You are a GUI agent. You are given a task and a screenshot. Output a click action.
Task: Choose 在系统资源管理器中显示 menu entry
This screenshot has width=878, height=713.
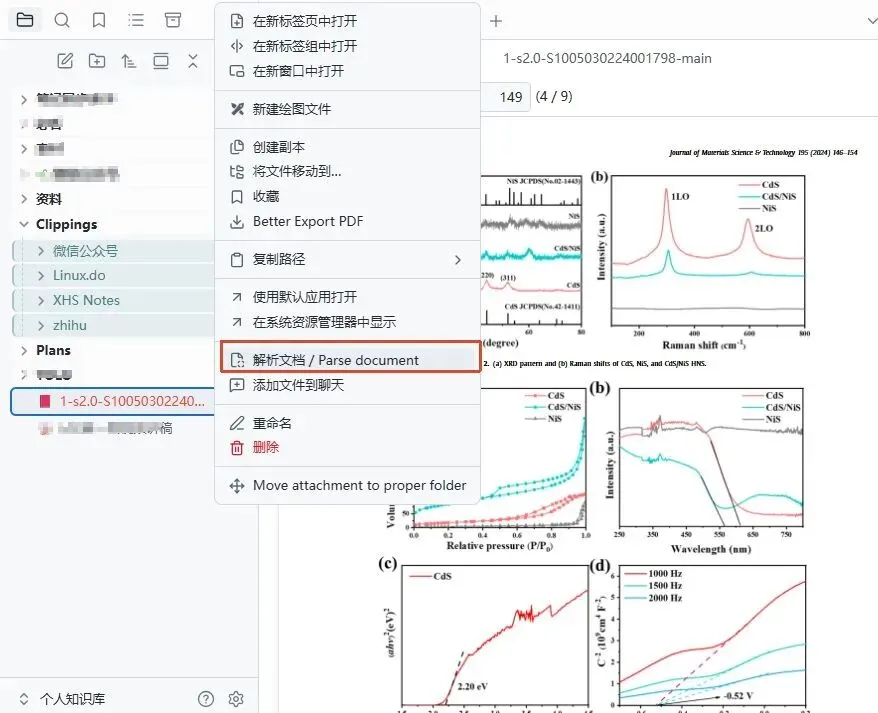click(347, 322)
